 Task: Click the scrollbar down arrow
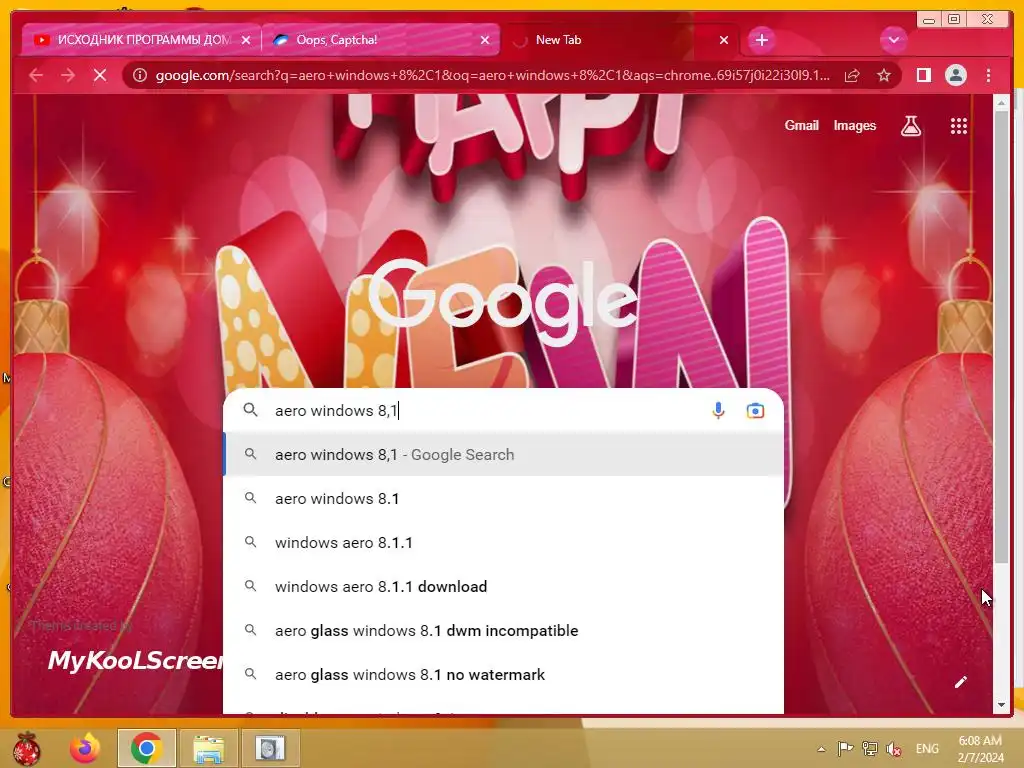tap(1001, 705)
